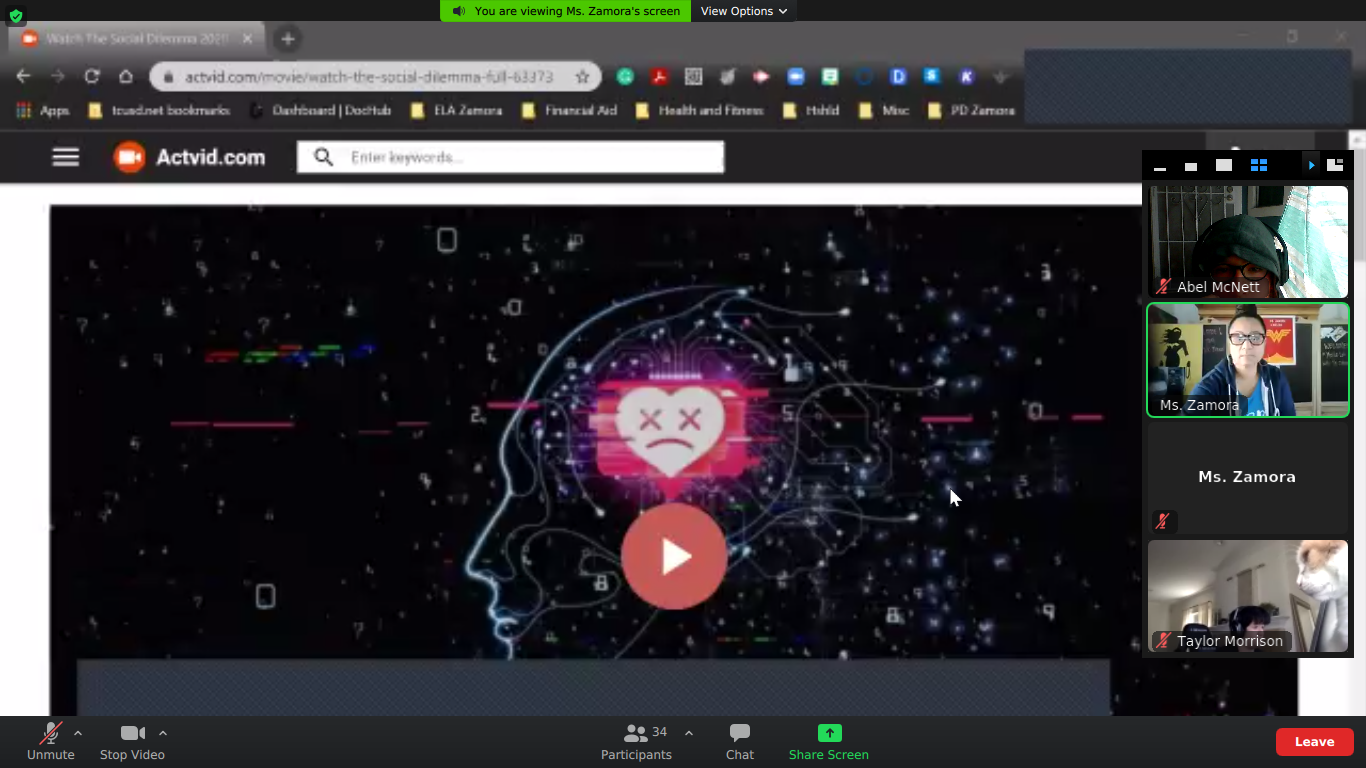Click the blue S extension icon
This screenshot has width=1366, height=768.
(x=932, y=76)
